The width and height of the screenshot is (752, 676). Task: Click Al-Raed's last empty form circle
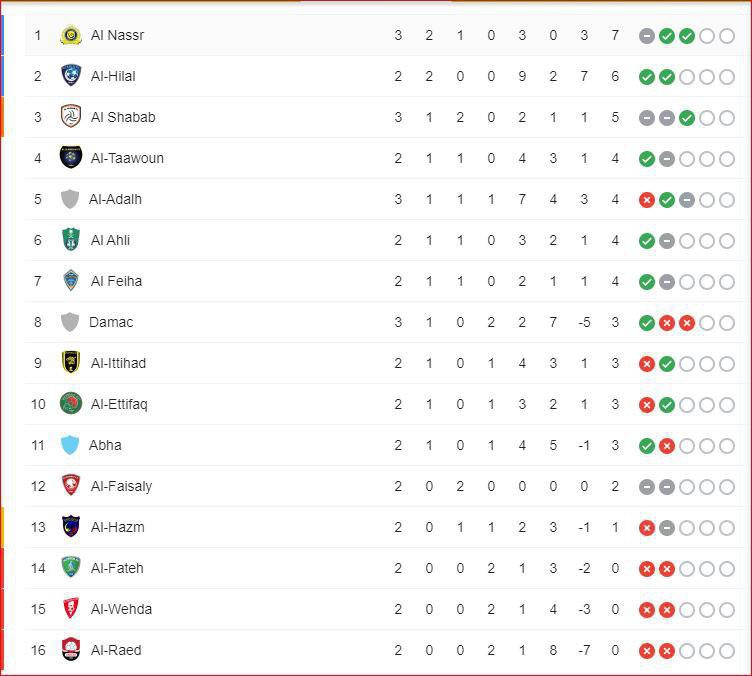(x=726, y=651)
